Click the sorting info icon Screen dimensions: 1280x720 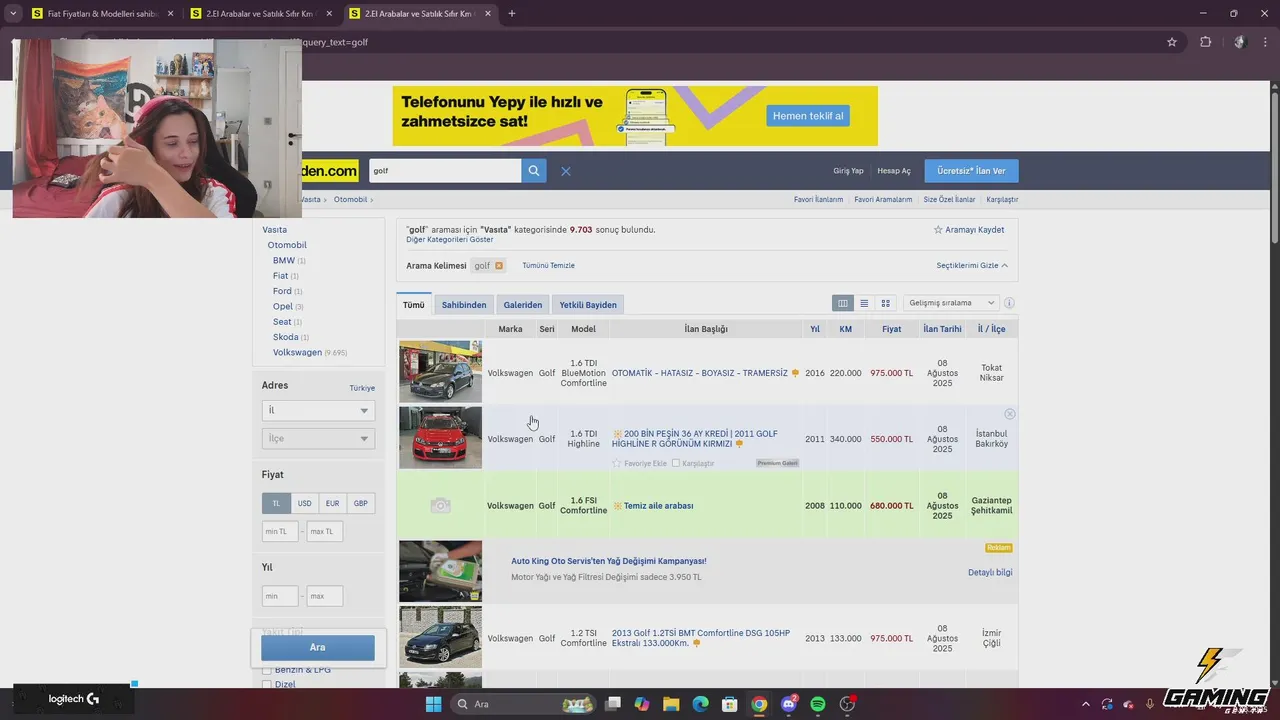(1009, 303)
